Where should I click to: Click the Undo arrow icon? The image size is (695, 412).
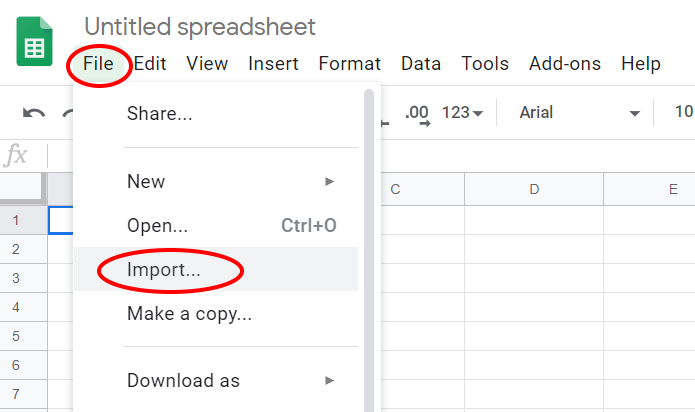(34, 113)
